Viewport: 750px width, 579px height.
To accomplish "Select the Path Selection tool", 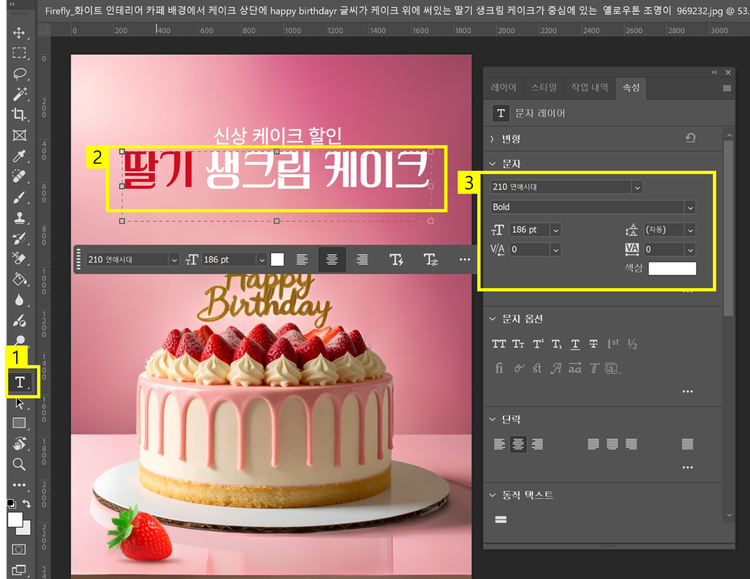I will (19, 403).
